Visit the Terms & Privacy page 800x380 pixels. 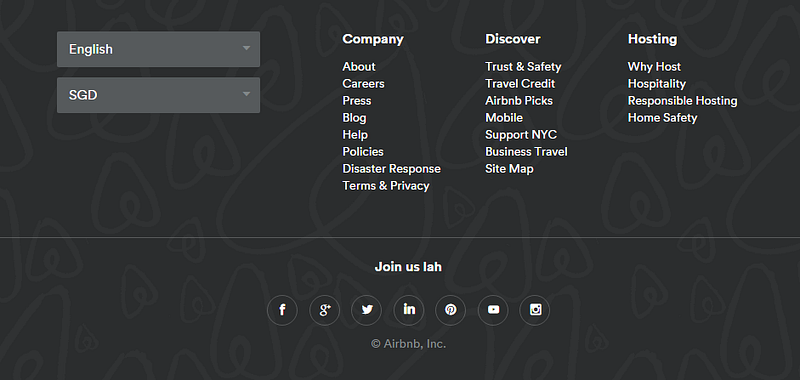click(386, 186)
